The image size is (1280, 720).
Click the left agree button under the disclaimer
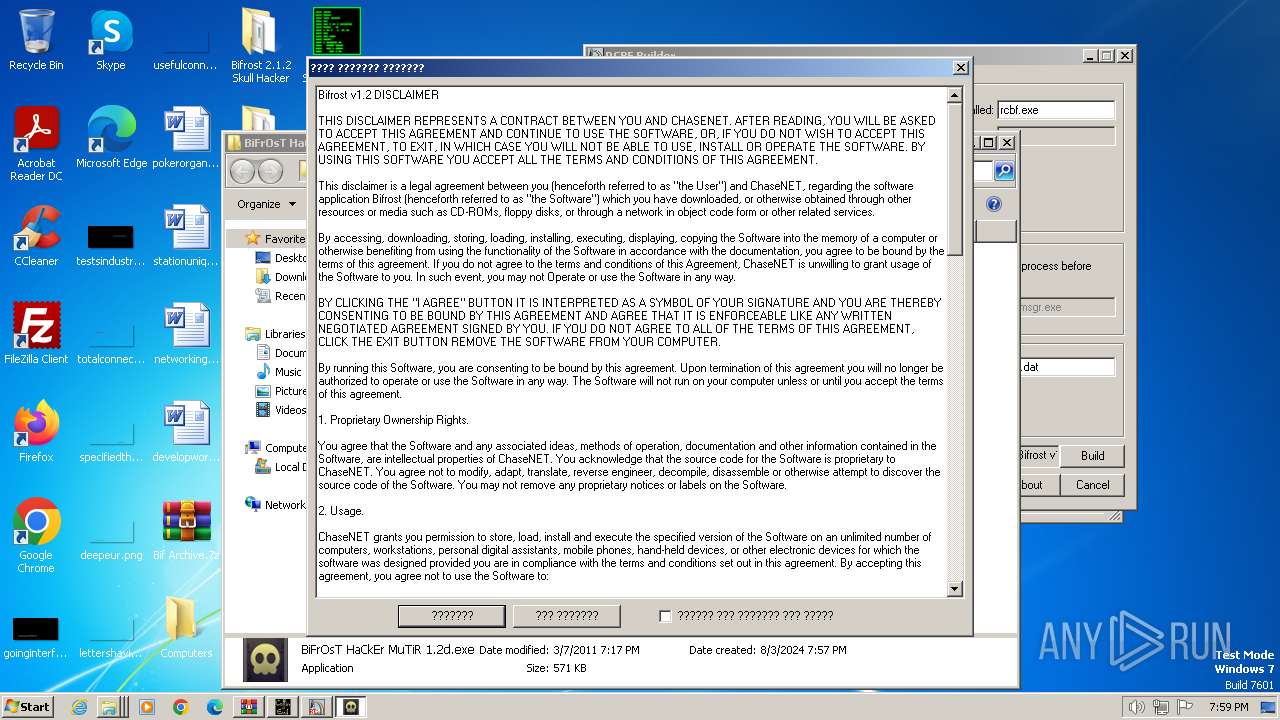pos(452,616)
